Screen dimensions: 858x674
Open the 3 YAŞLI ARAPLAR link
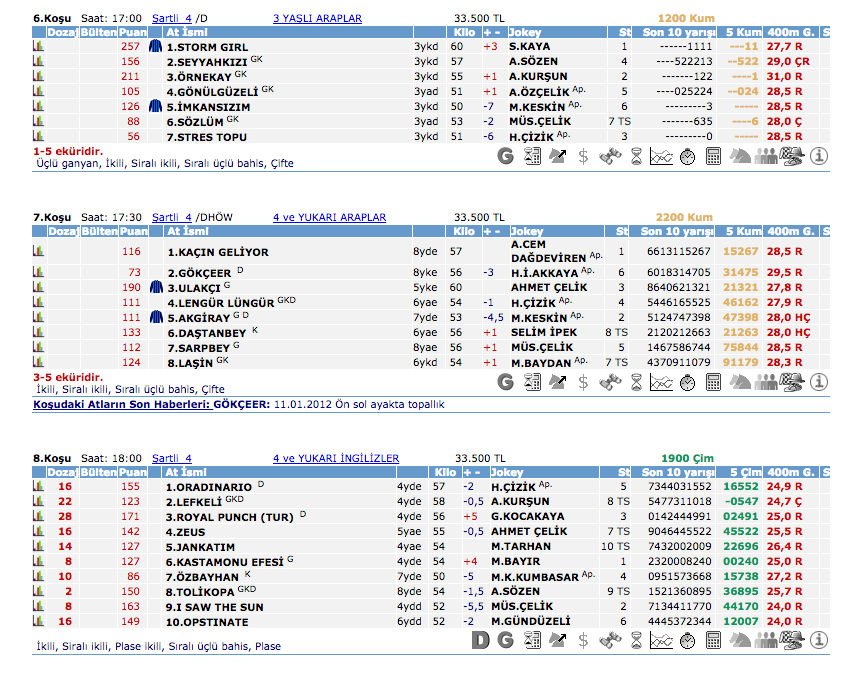[x=317, y=18]
